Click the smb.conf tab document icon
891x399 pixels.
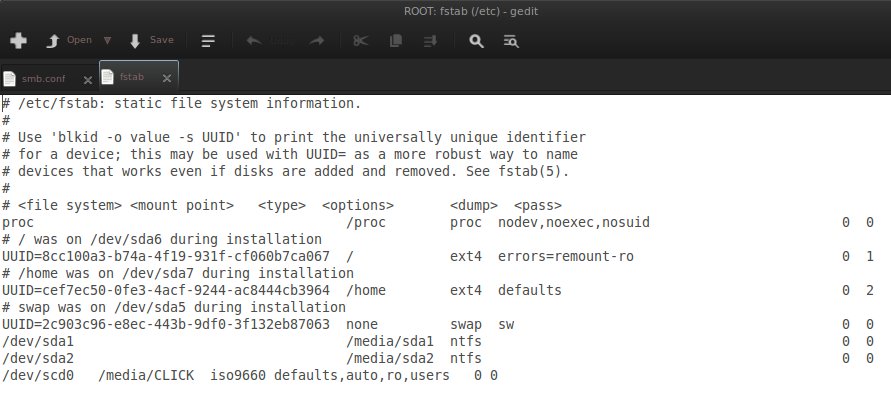[9, 79]
